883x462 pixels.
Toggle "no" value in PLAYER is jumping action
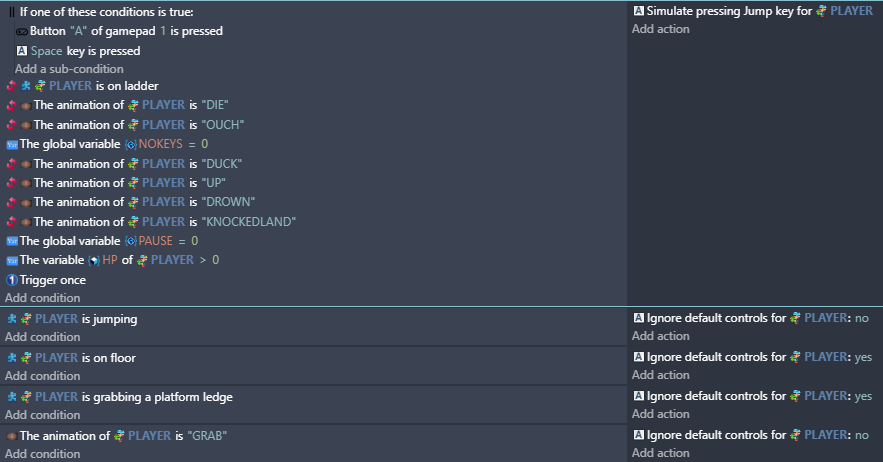(x=862, y=318)
